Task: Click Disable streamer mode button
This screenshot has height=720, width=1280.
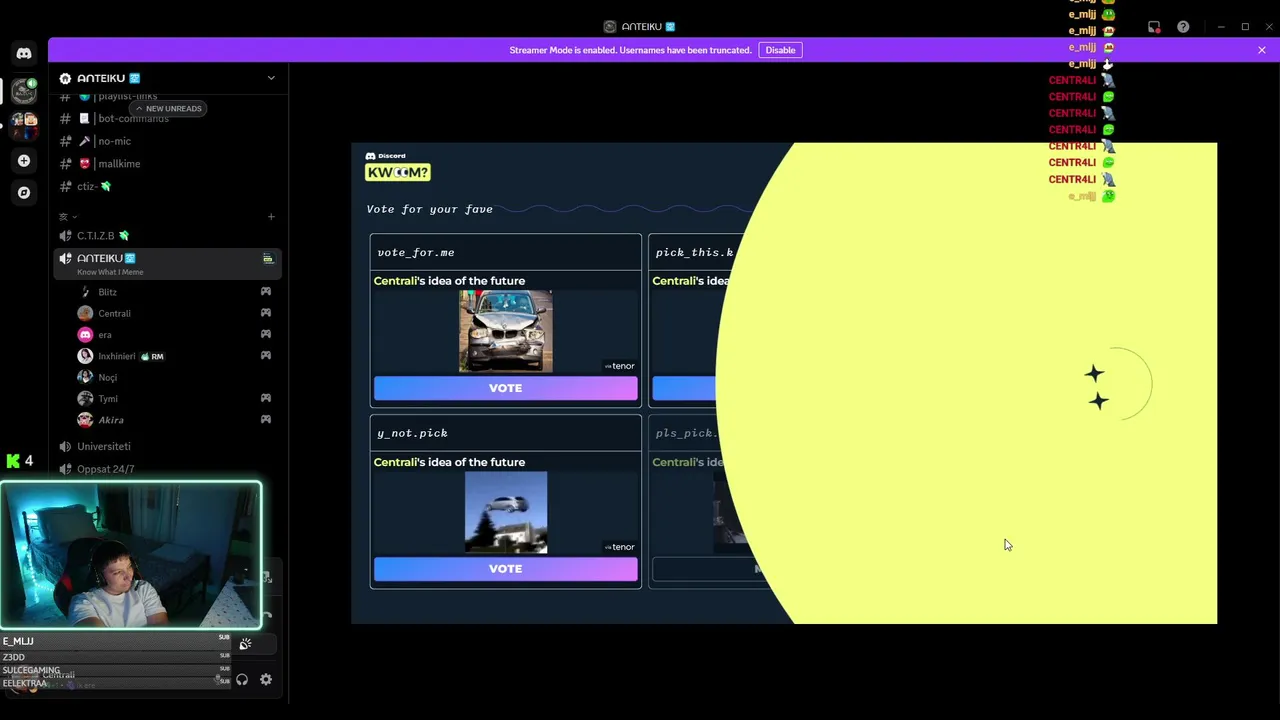Action: point(780,50)
